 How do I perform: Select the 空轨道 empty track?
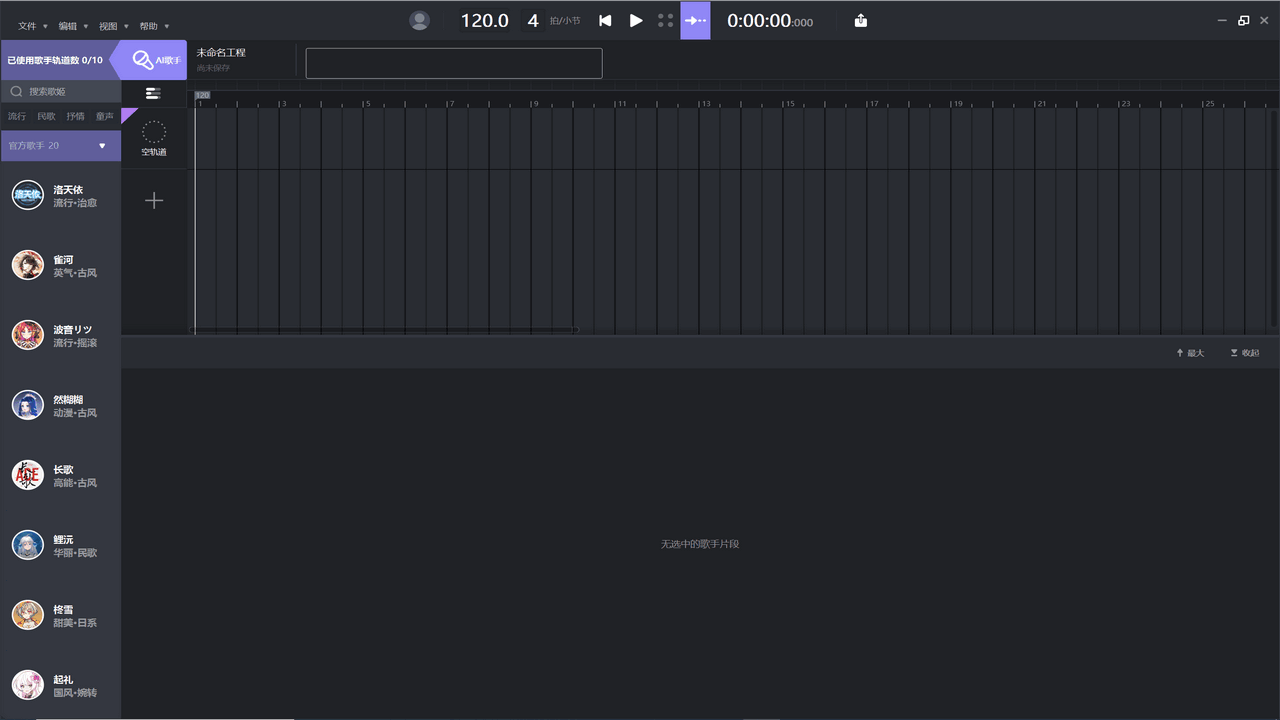154,138
